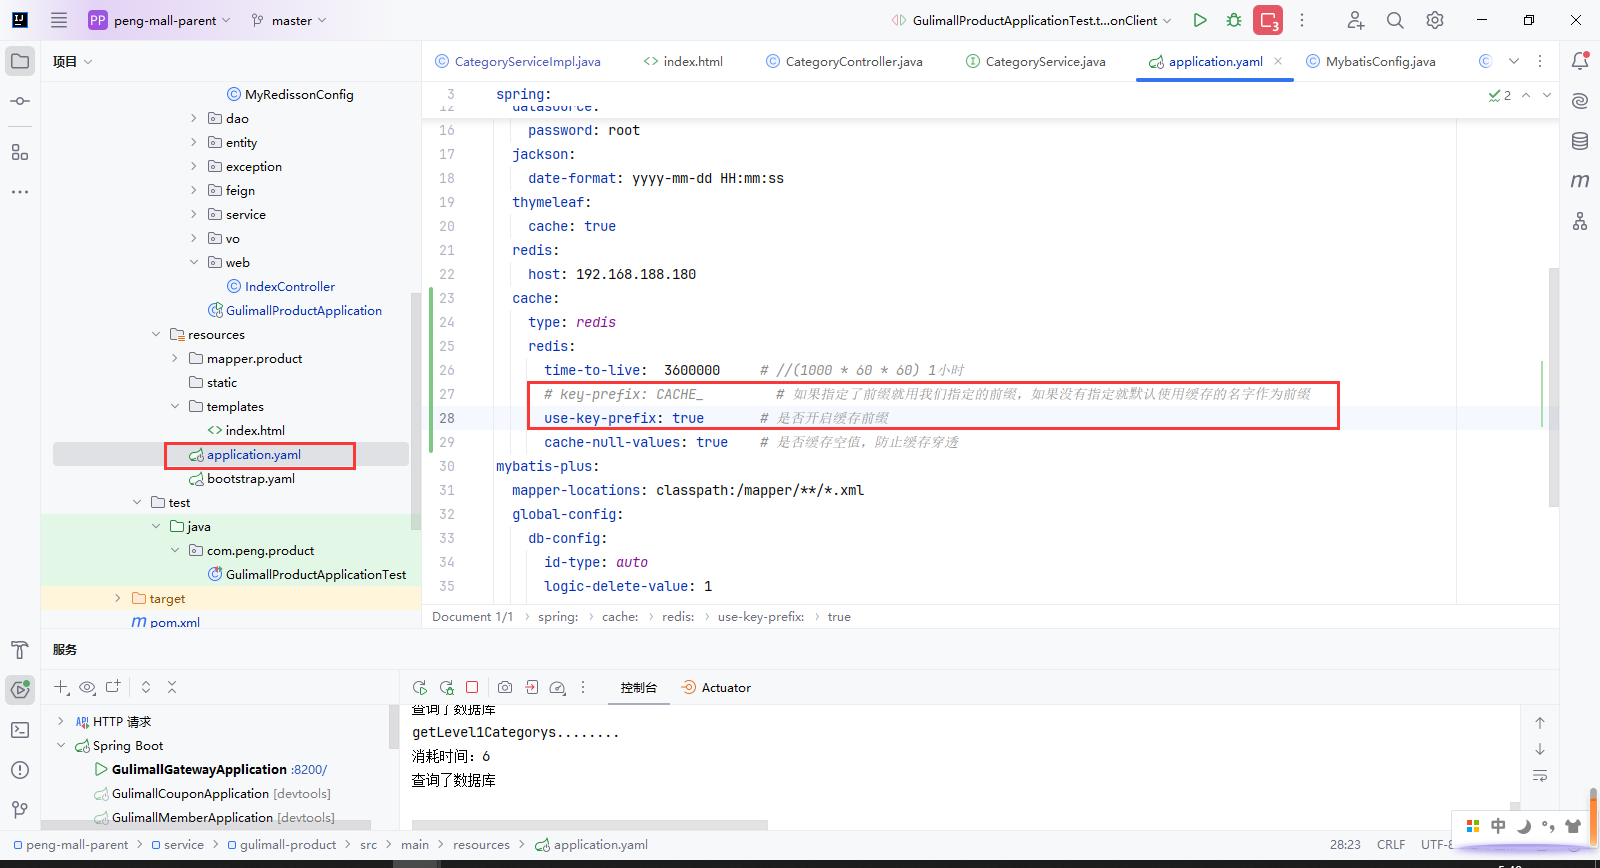Close the application.yaml tab

point(1278,61)
